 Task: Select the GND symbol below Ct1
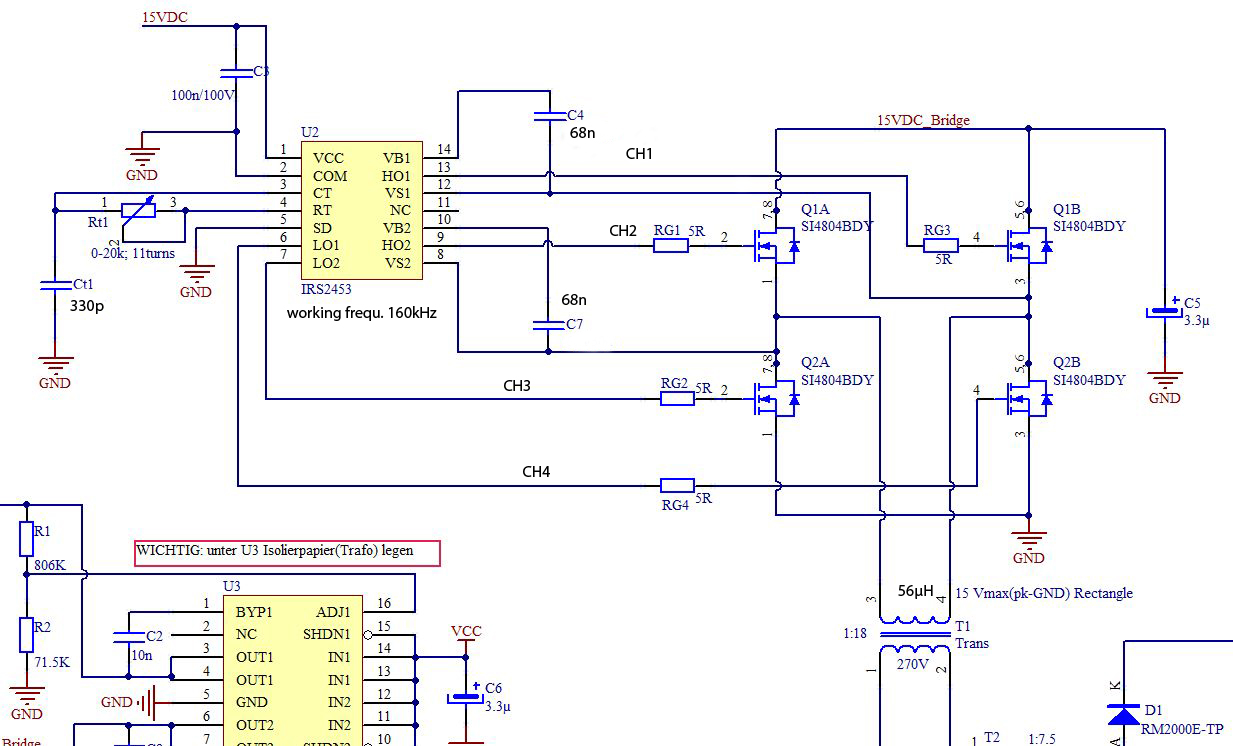coord(55,368)
